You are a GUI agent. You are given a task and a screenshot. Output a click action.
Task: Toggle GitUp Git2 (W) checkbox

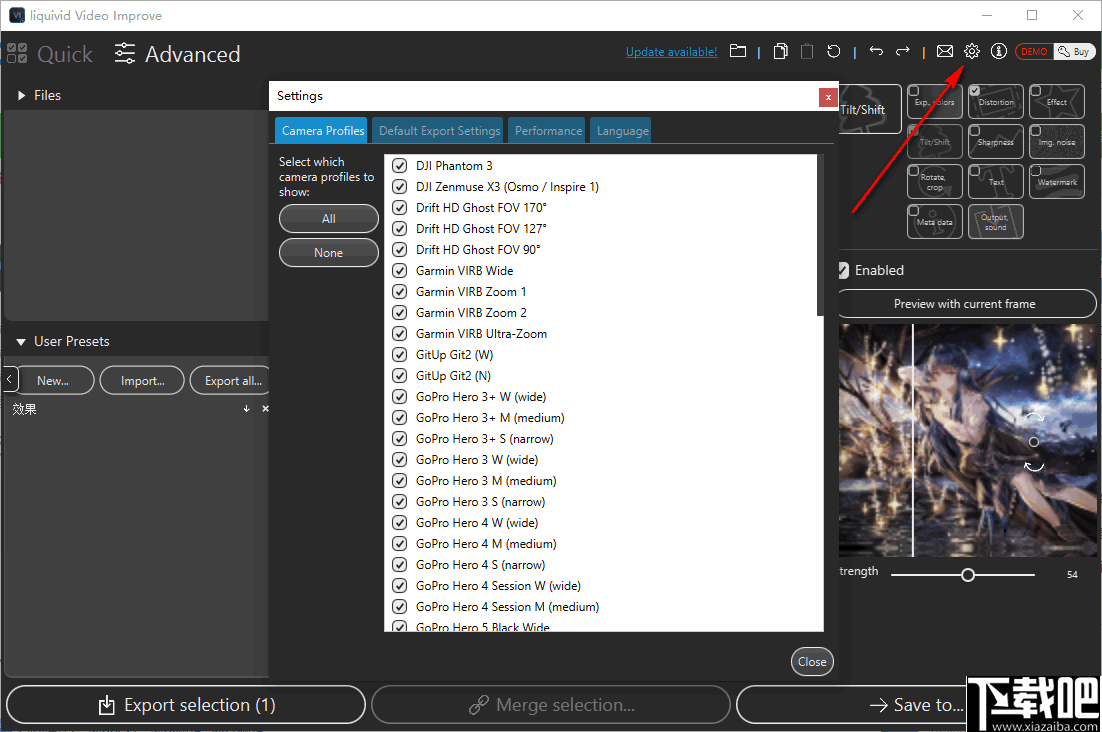[x=399, y=355]
